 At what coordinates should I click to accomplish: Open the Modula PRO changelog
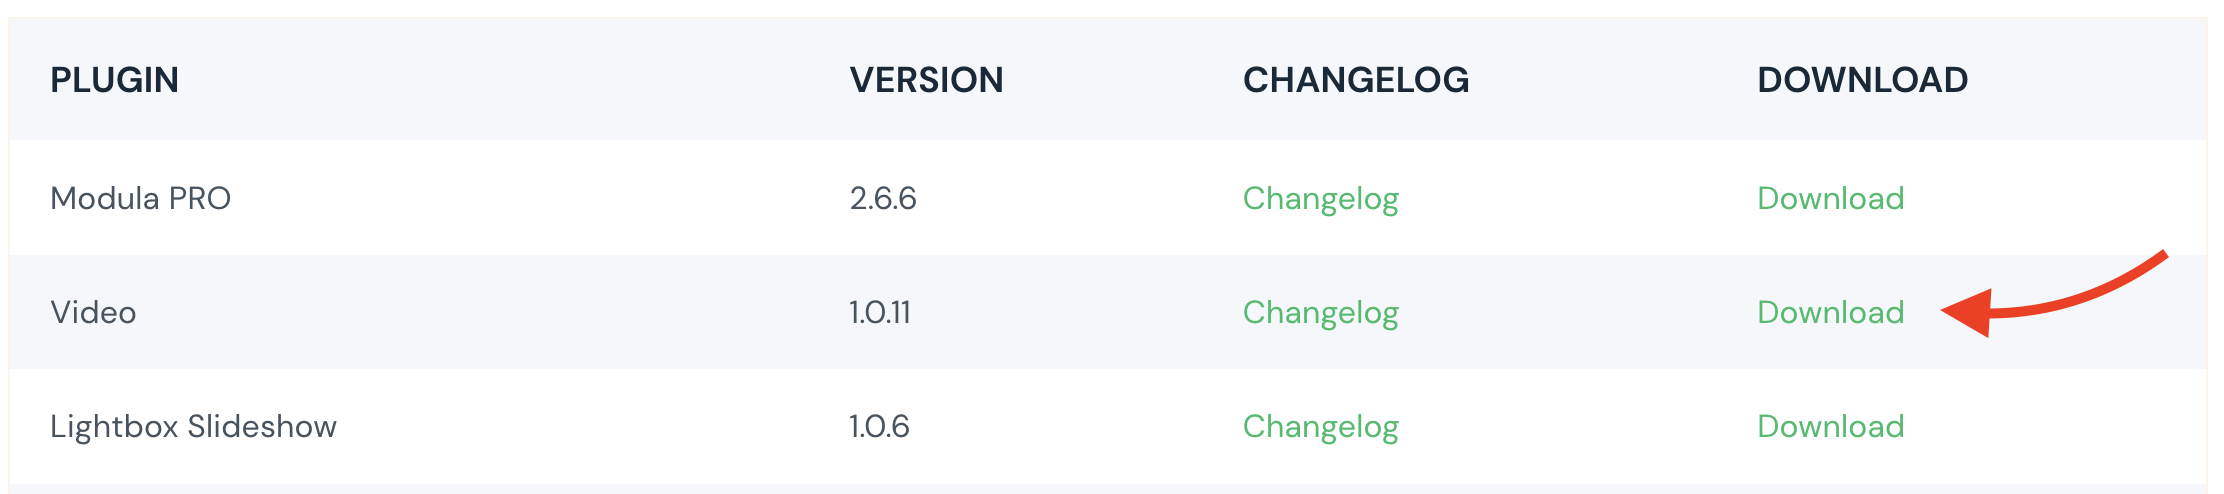[x=1320, y=198]
